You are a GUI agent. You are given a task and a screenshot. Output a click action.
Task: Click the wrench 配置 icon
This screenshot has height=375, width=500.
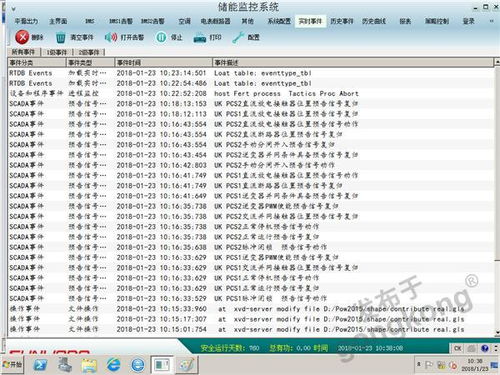pos(238,37)
